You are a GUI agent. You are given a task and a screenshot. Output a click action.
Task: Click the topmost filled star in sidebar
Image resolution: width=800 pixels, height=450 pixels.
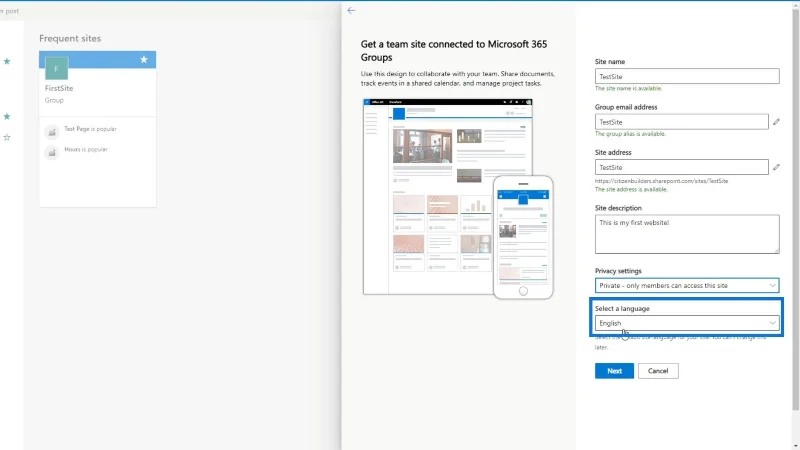coord(7,61)
